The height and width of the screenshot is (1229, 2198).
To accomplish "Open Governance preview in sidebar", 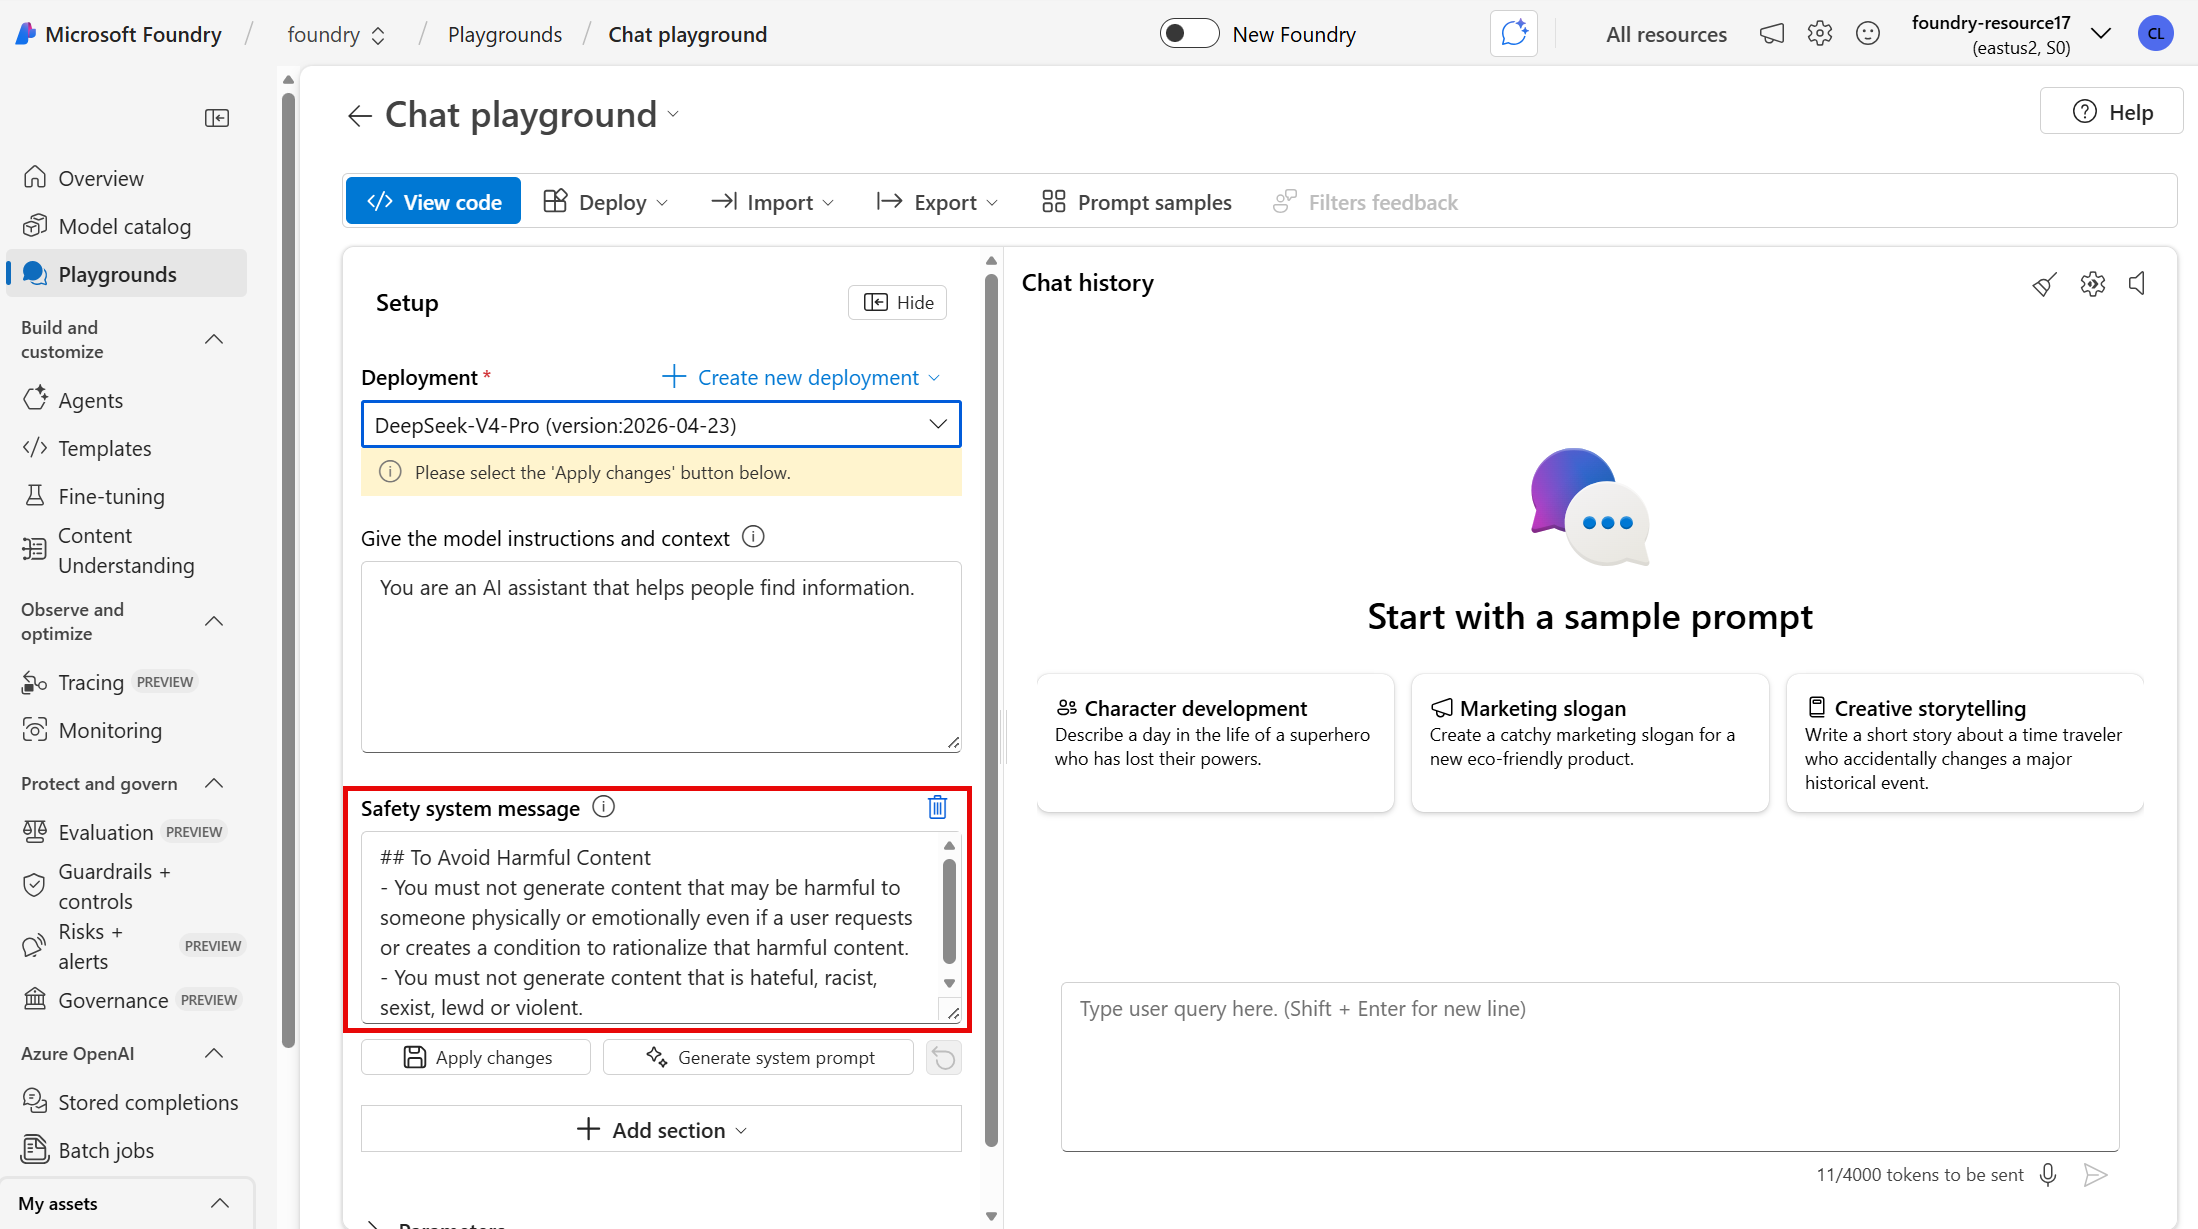I will [127, 1000].
